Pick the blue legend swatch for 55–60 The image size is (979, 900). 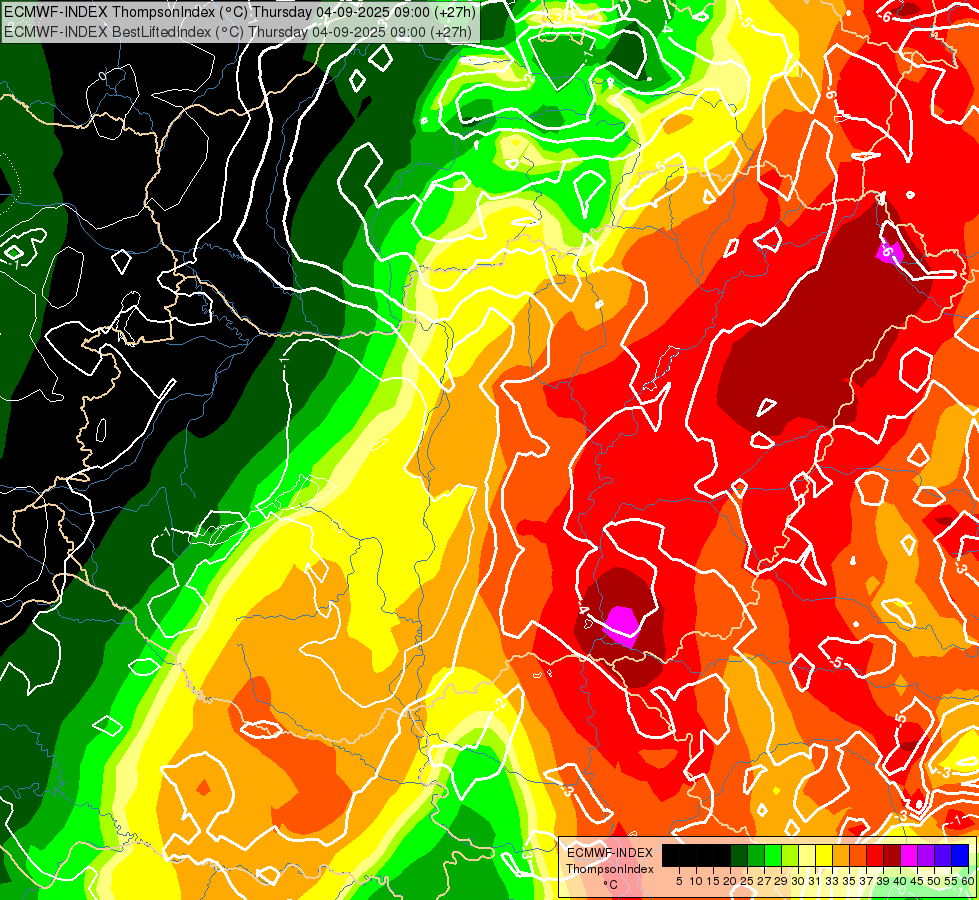960,855
